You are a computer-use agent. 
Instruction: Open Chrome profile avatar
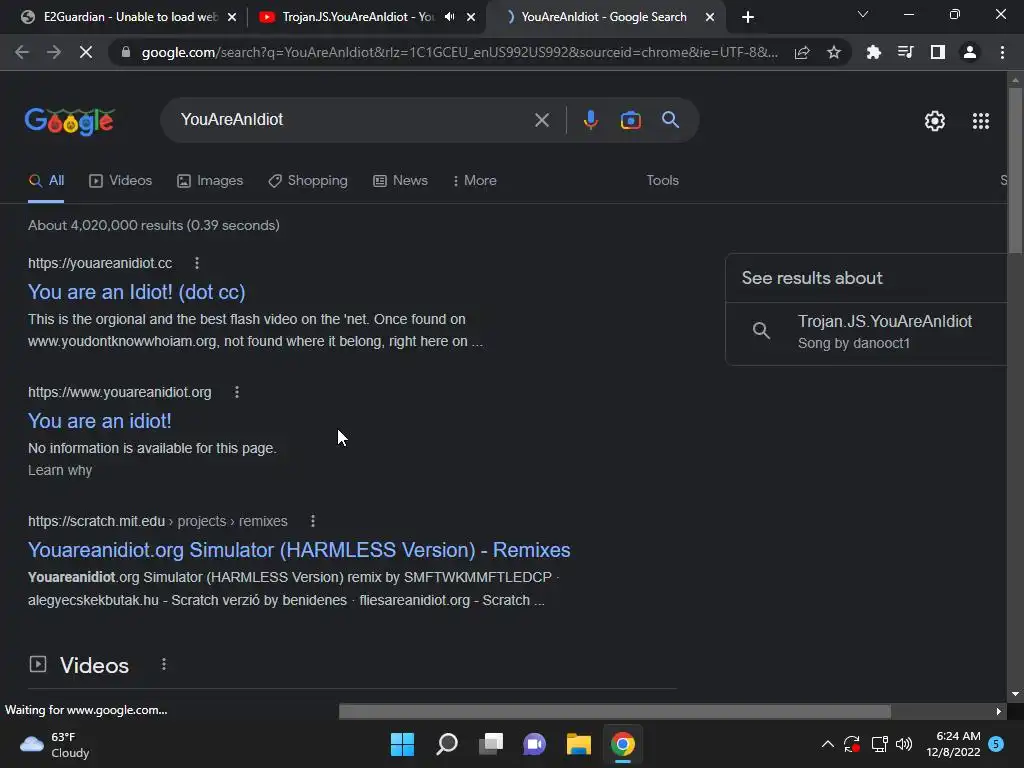pos(970,52)
